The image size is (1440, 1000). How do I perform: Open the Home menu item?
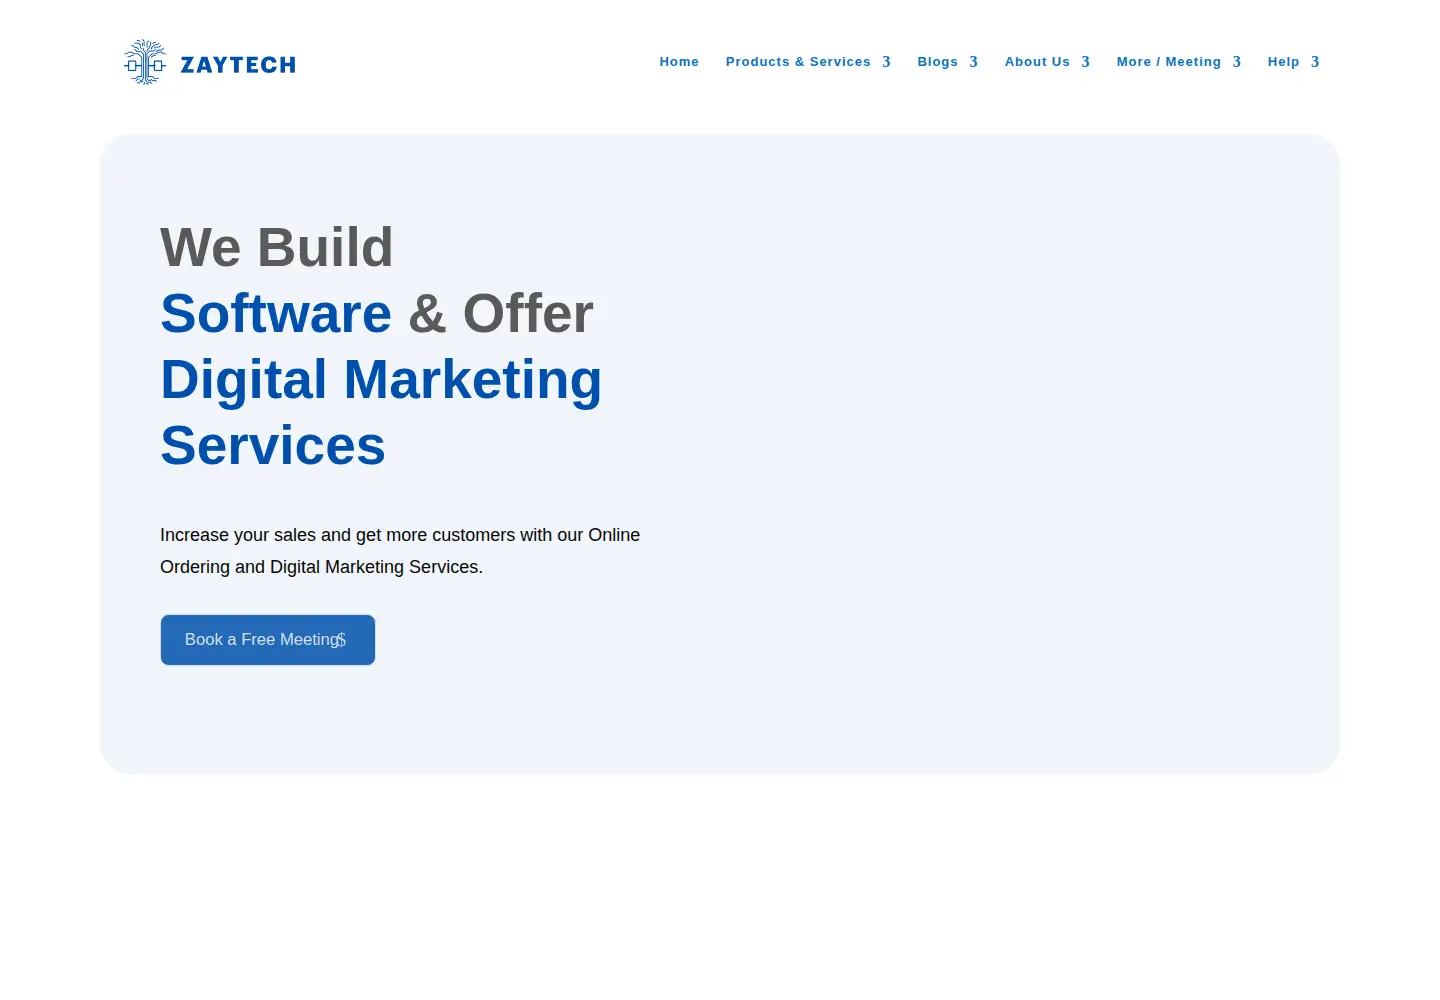[679, 62]
